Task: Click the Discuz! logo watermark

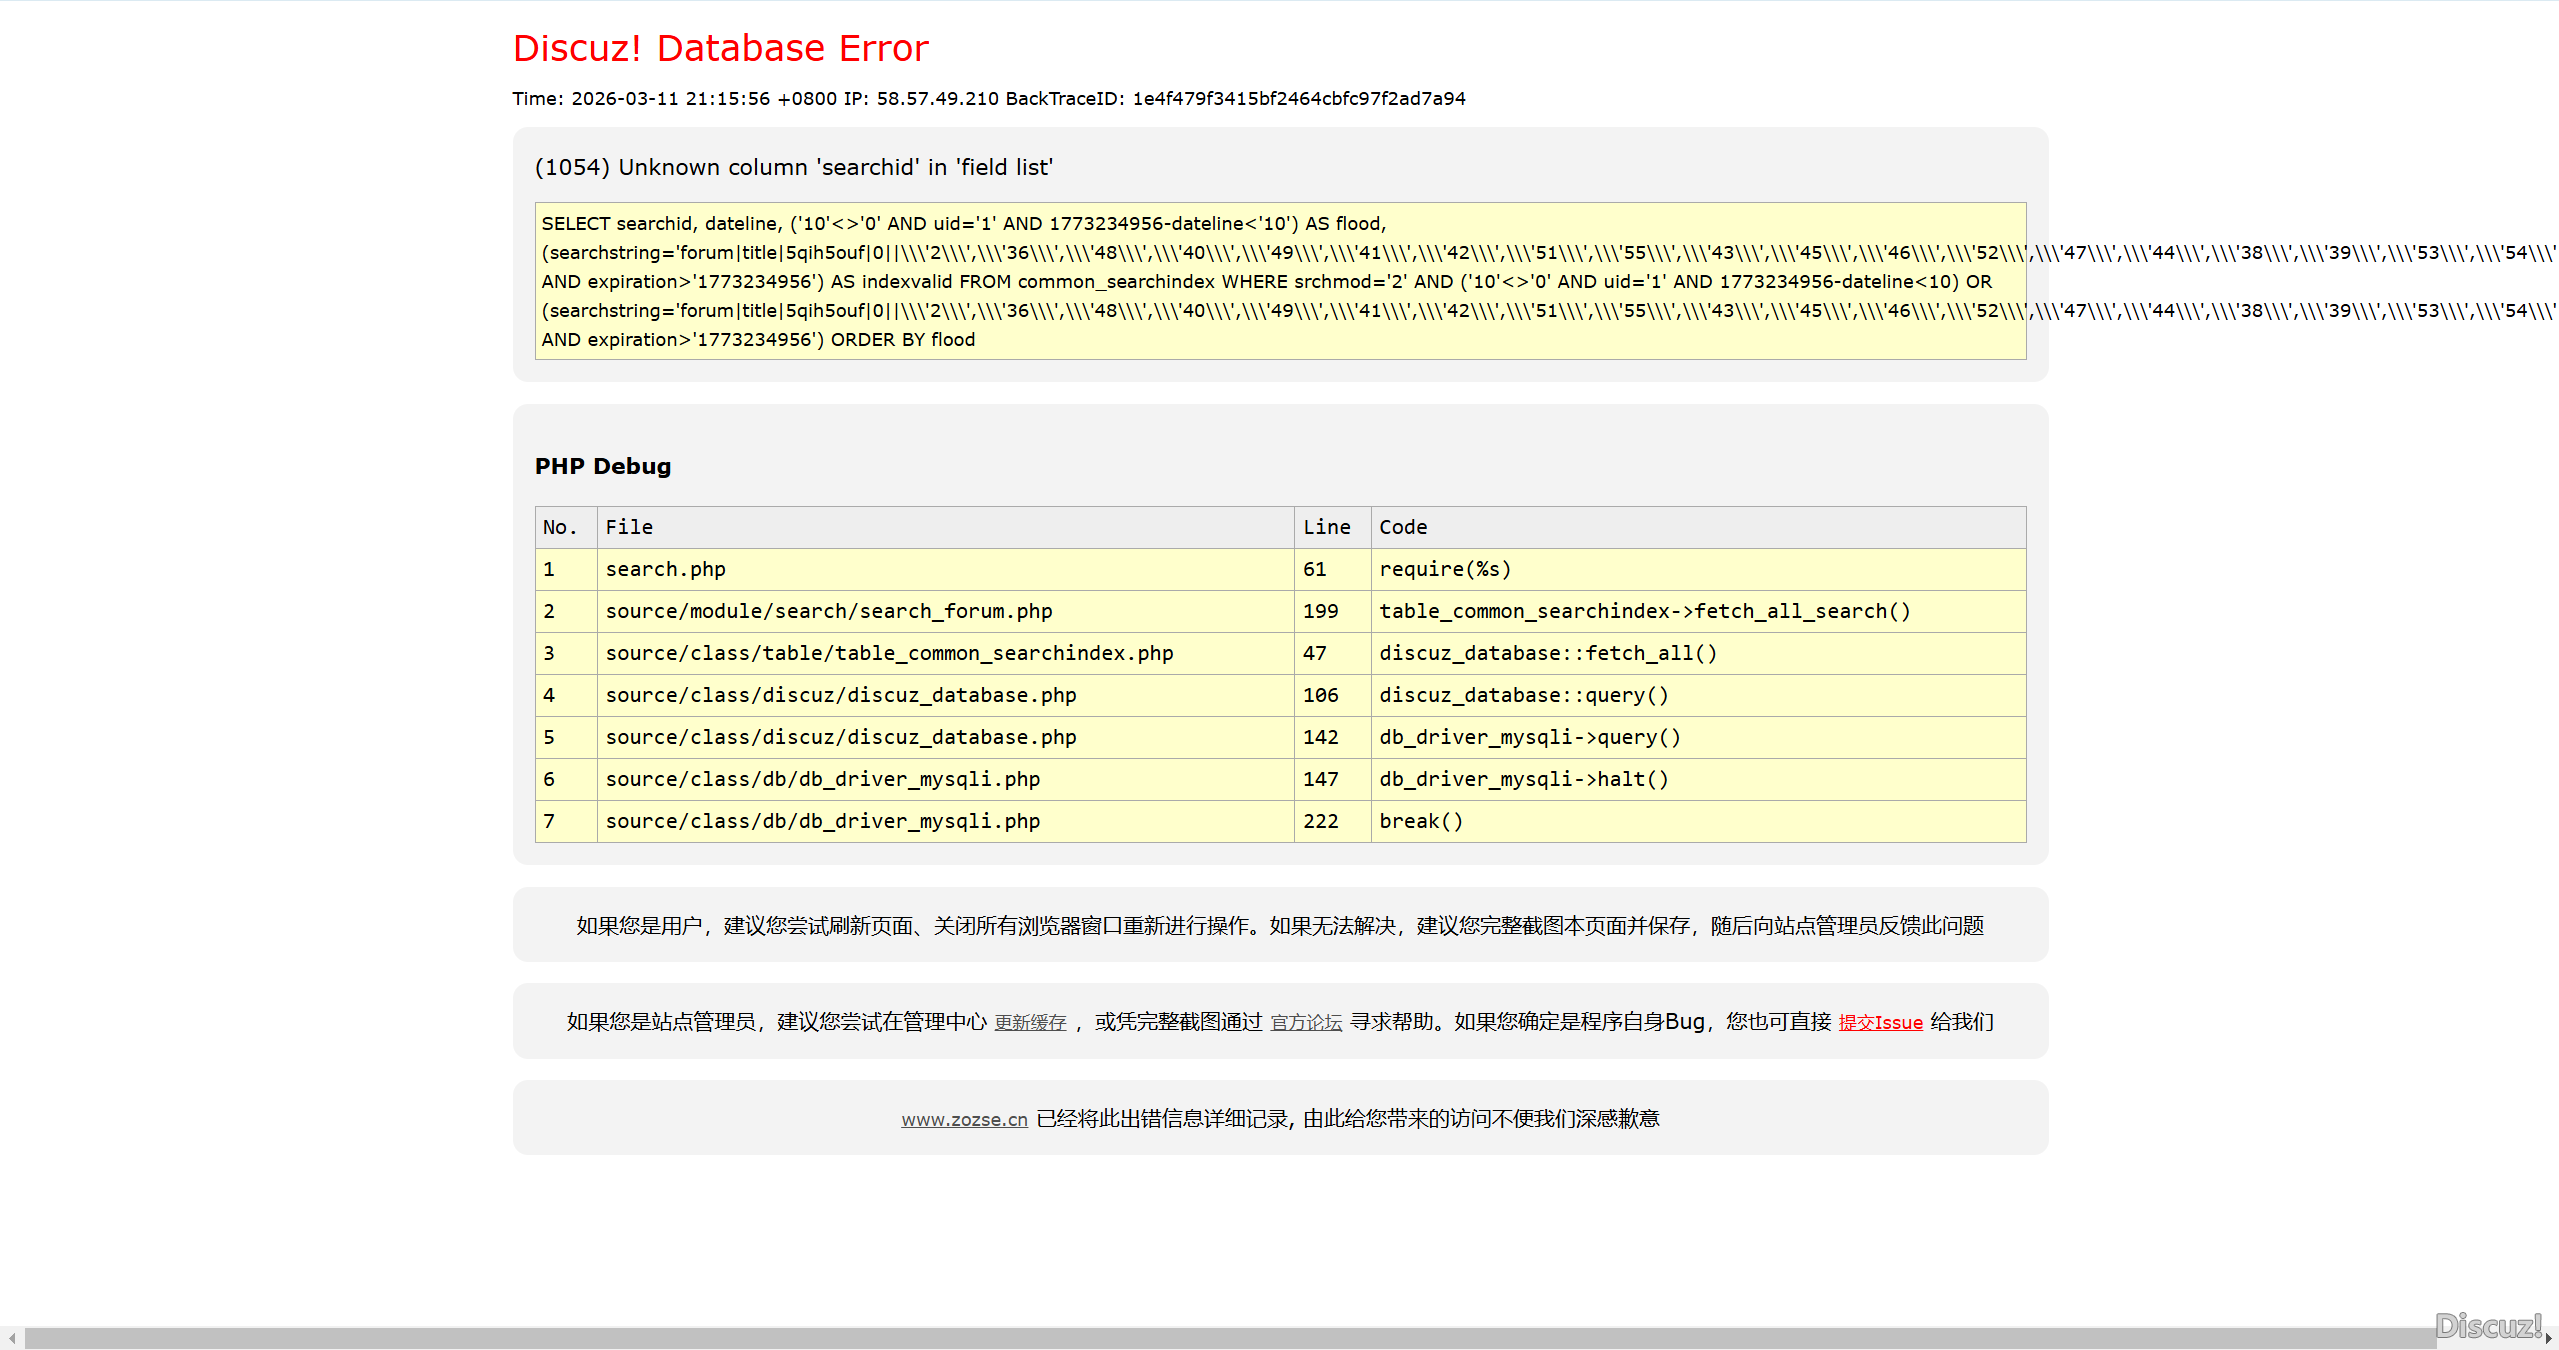Action: (2487, 1325)
